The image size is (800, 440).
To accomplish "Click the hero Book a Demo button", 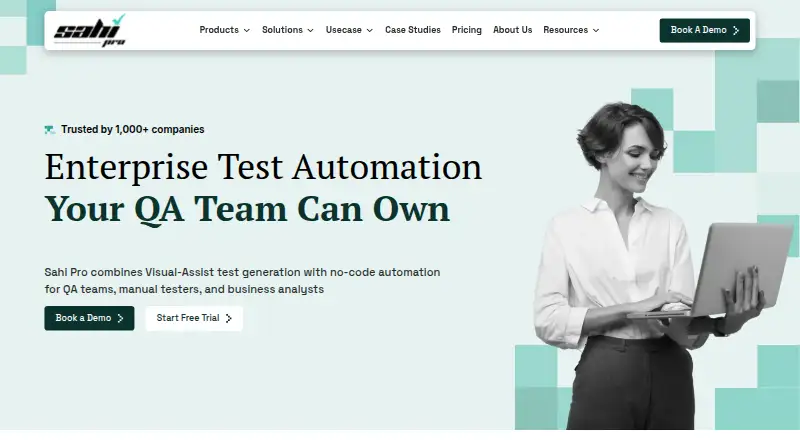I will click(89, 318).
